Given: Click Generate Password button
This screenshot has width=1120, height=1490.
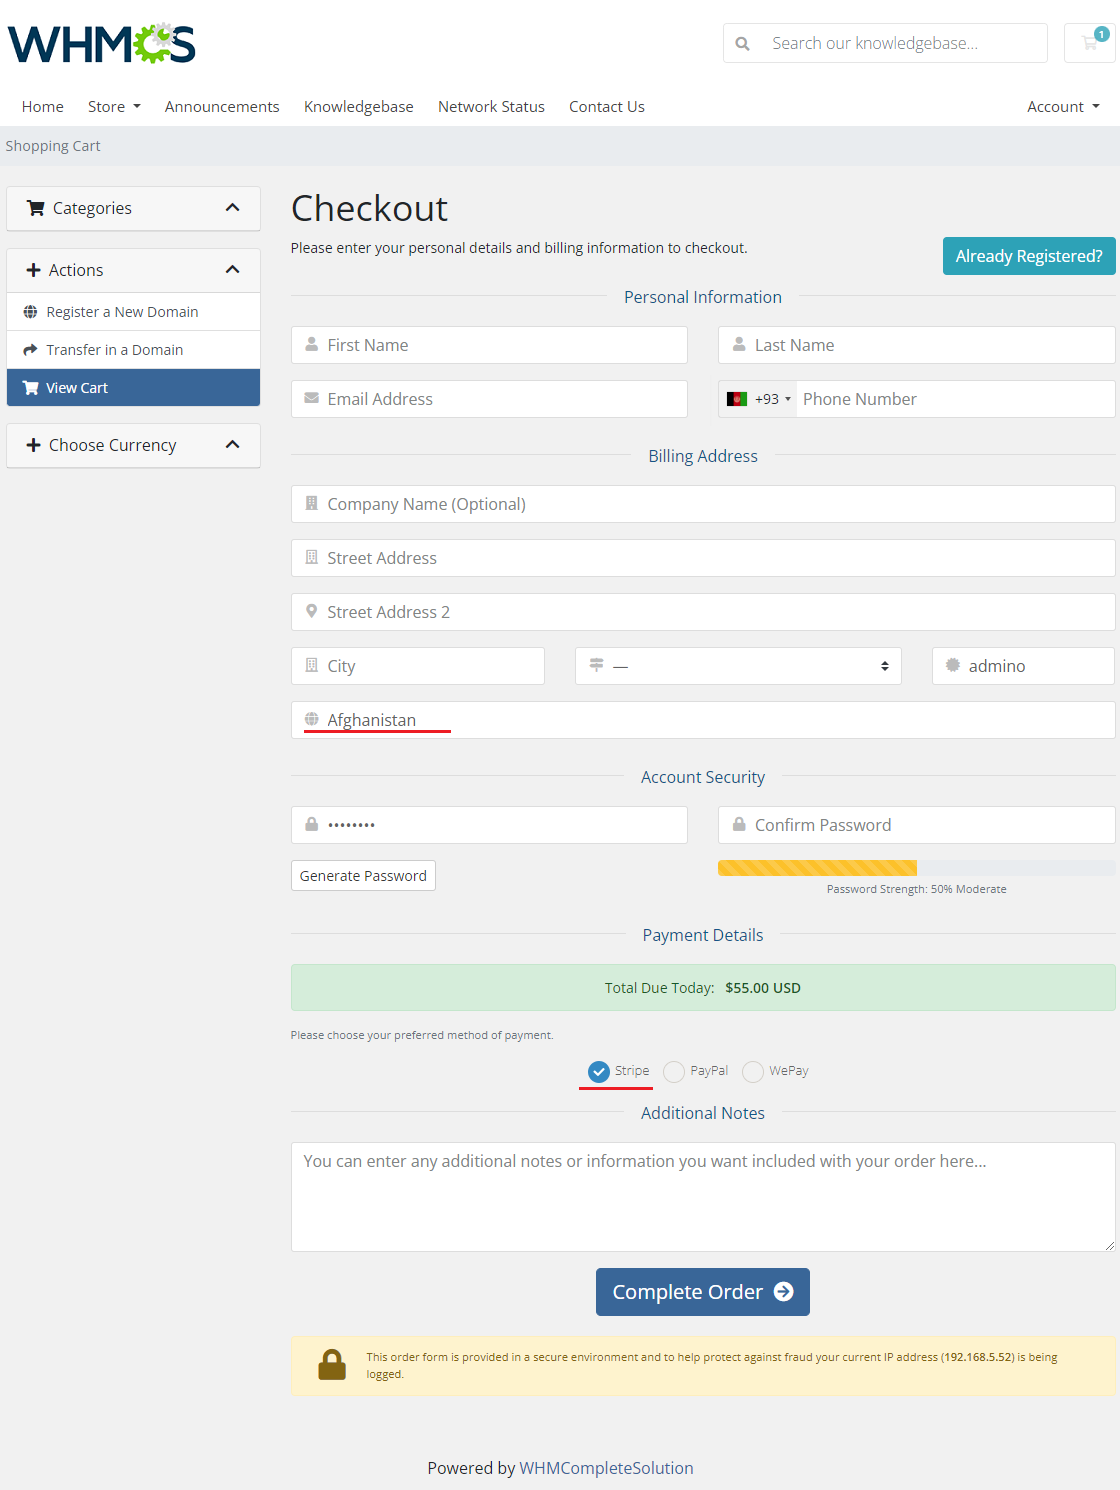Looking at the screenshot, I should point(363,876).
